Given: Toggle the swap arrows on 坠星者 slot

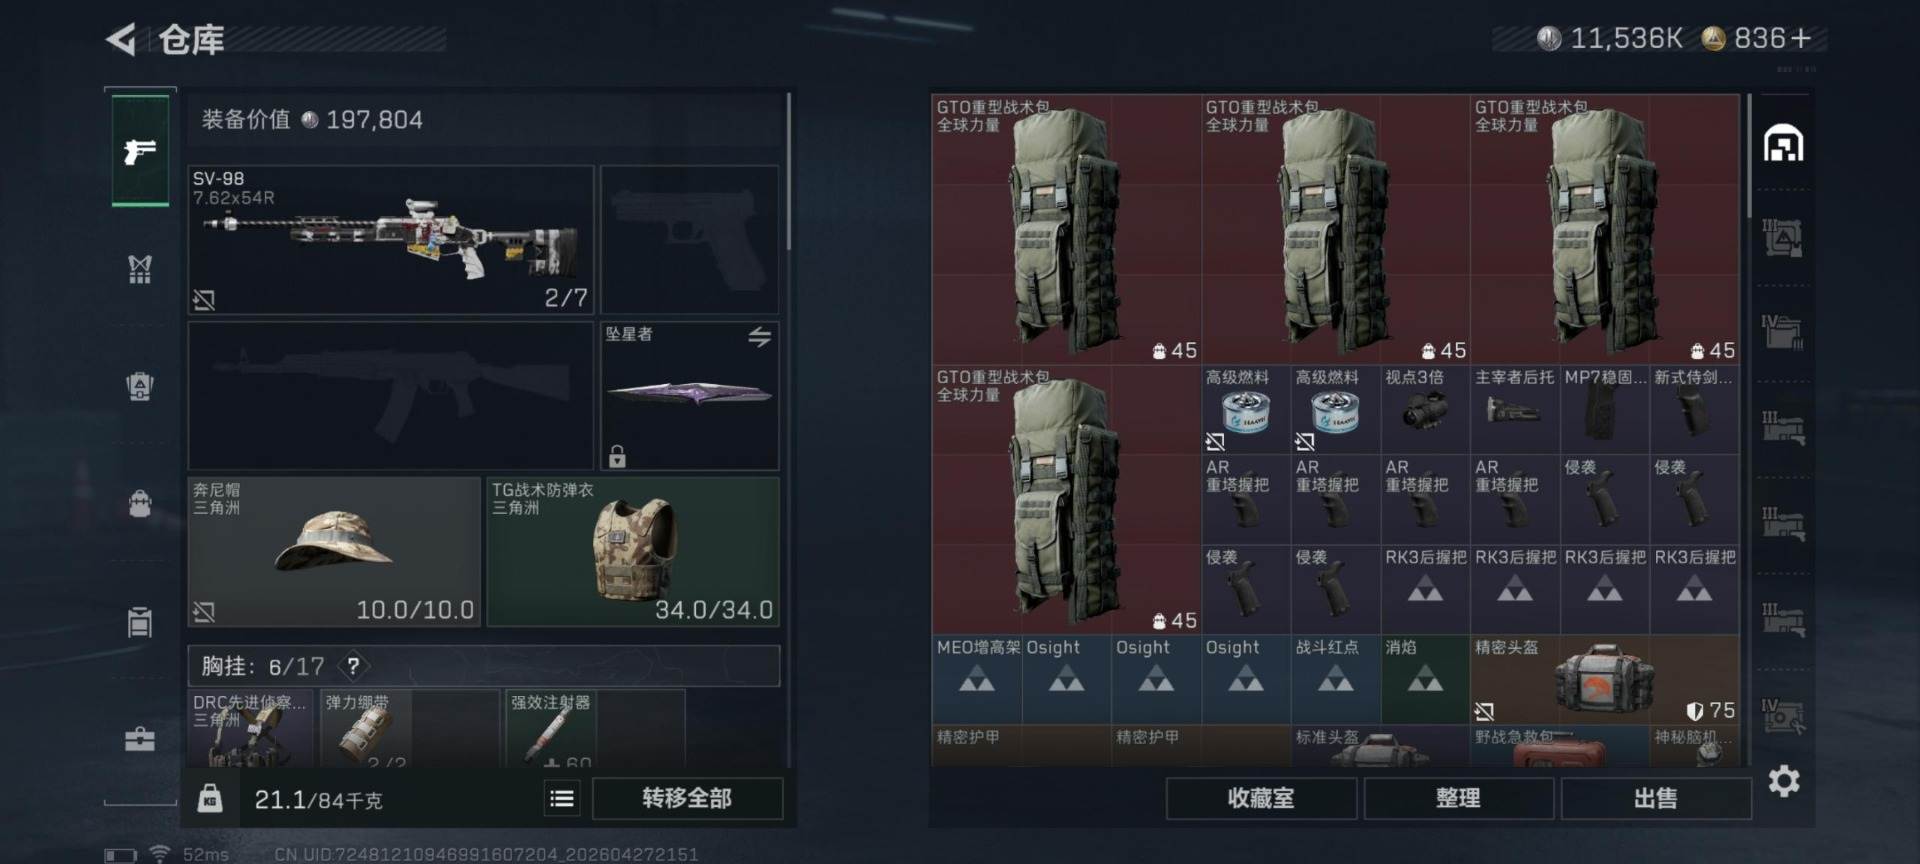Looking at the screenshot, I should tap(760, 336).
